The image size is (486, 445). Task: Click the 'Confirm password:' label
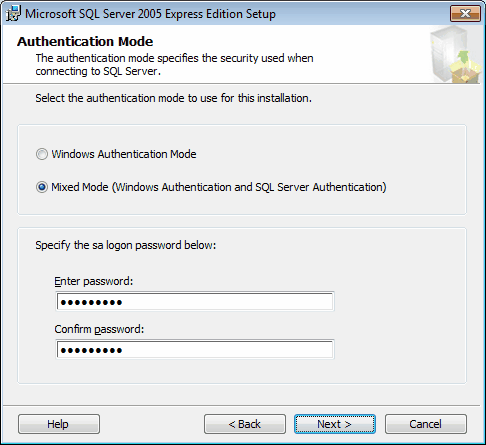(99, 329)
